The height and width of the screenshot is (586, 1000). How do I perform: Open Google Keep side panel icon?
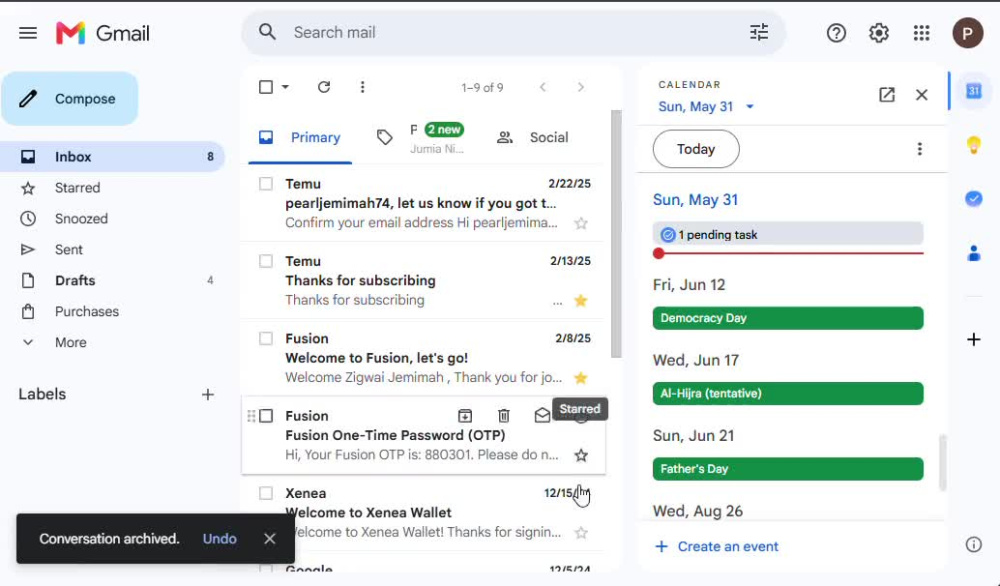[973, 145]
